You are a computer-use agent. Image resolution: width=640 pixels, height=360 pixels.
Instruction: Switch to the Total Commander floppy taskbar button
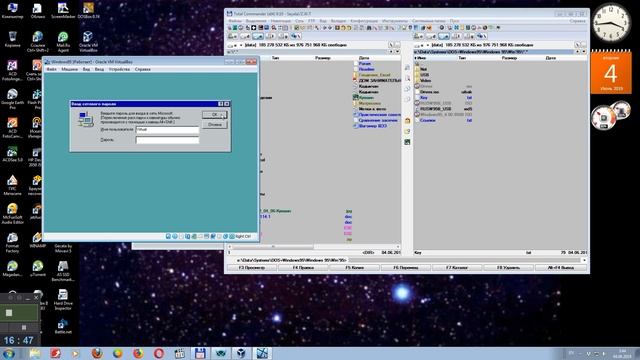click(x=200, y=353)
